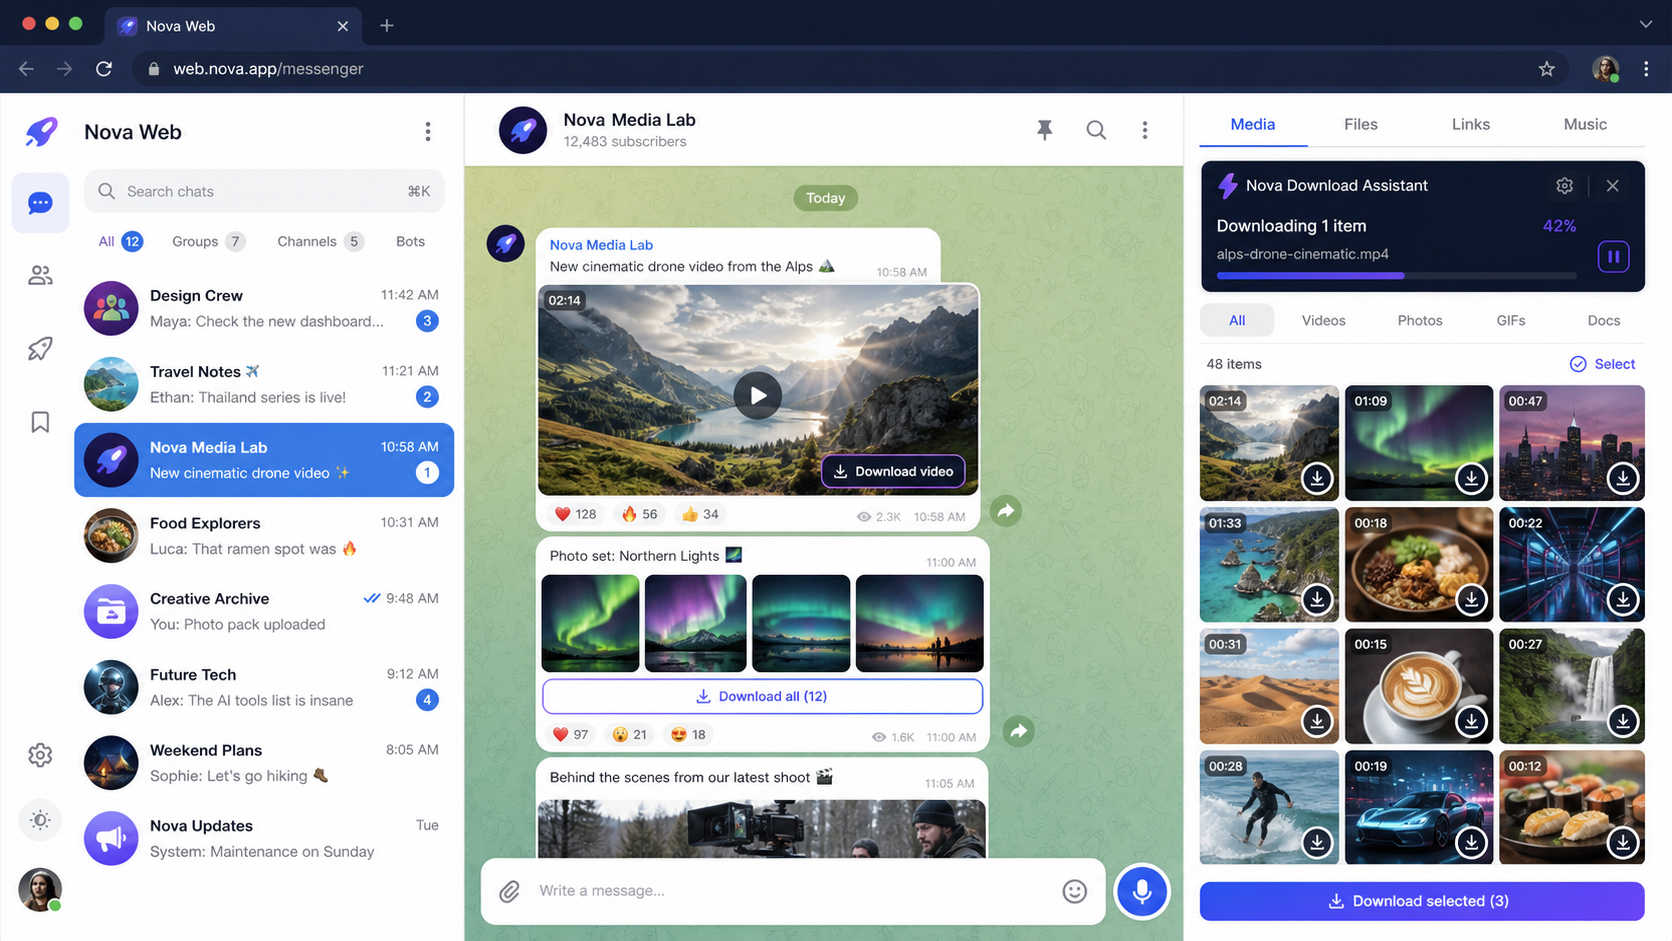Show All chats filter
The height and width of the screenshot is (941, 1672).
pyautogui.click(x=119, y=241)
